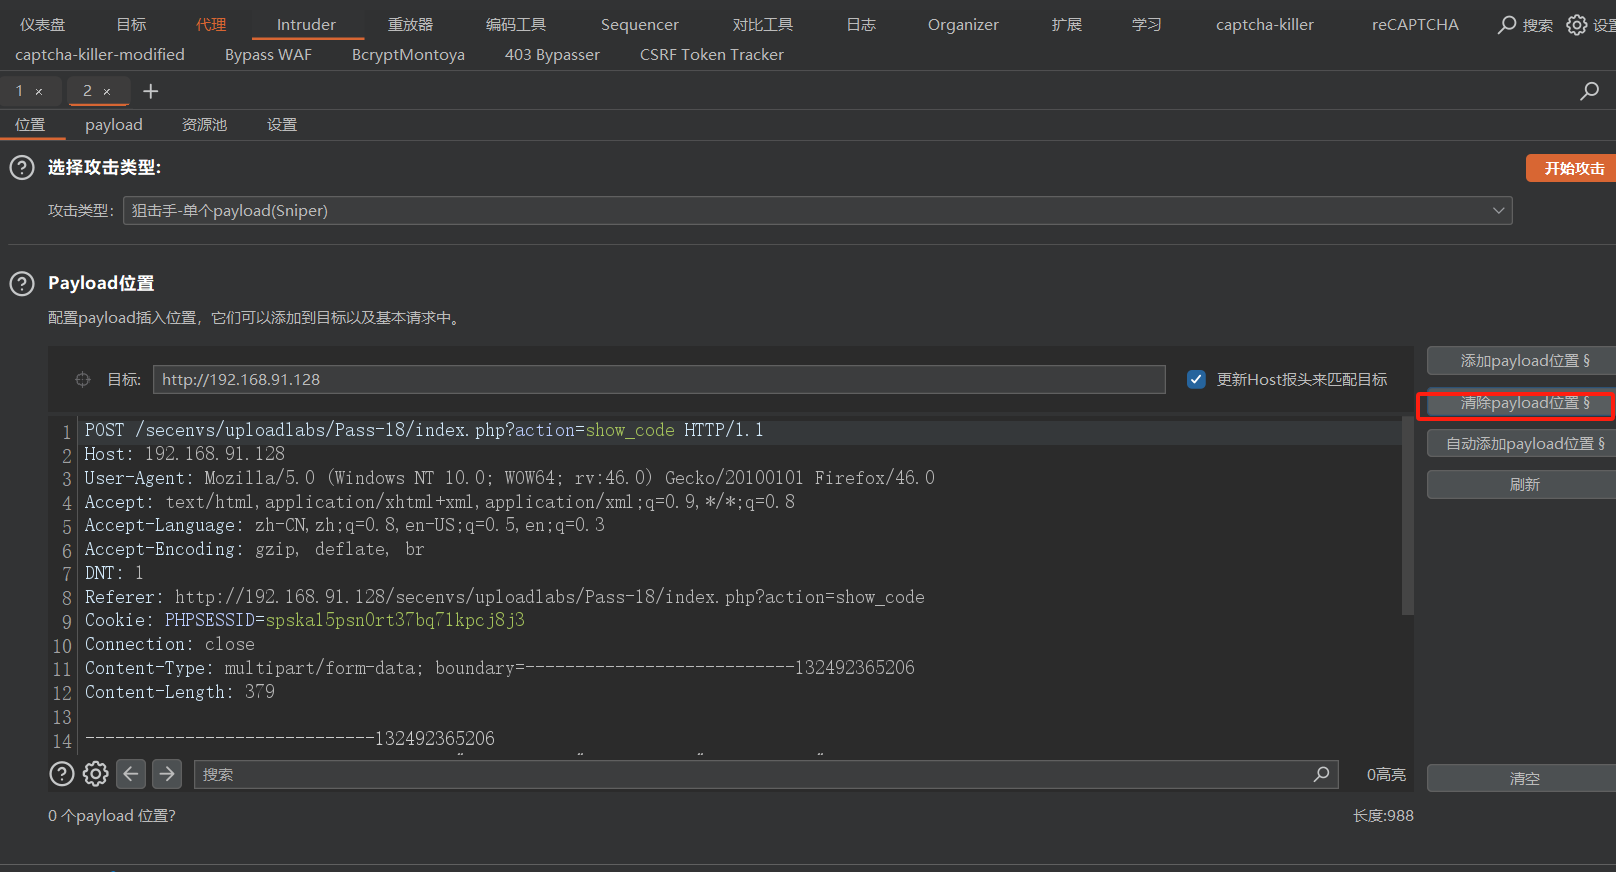Click the Connection: close line
Screen dimensions: 1616x872
[170, 644]
